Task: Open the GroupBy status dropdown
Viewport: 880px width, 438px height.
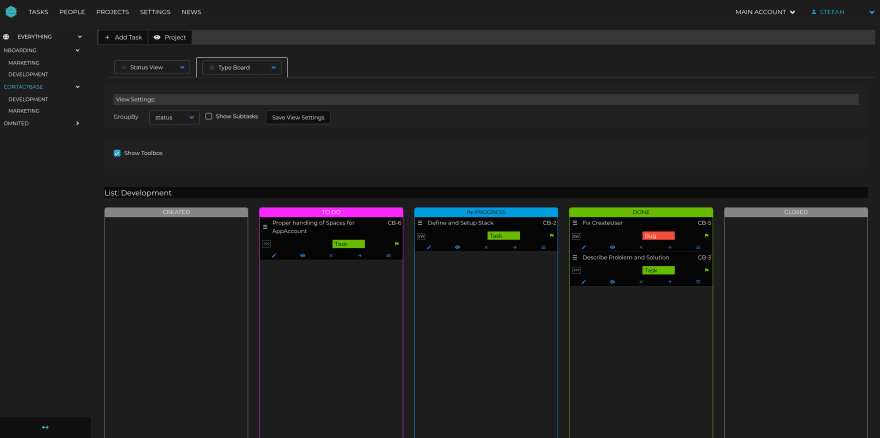Action: click(x=174, y=117)
